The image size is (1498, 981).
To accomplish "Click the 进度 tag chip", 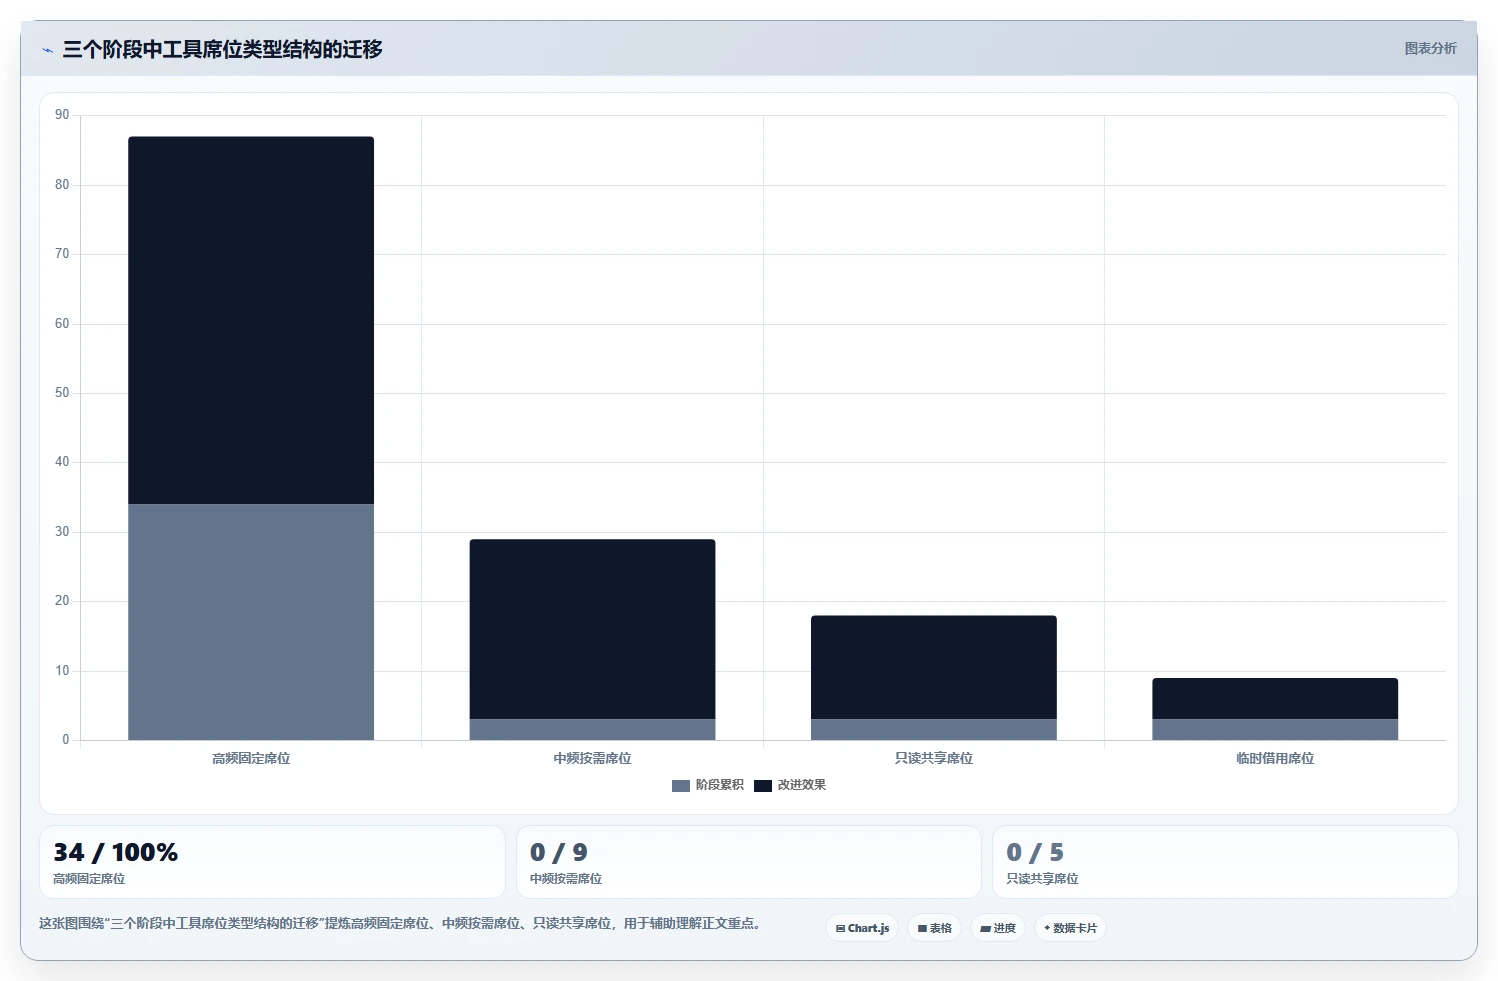I will point(997,928).
